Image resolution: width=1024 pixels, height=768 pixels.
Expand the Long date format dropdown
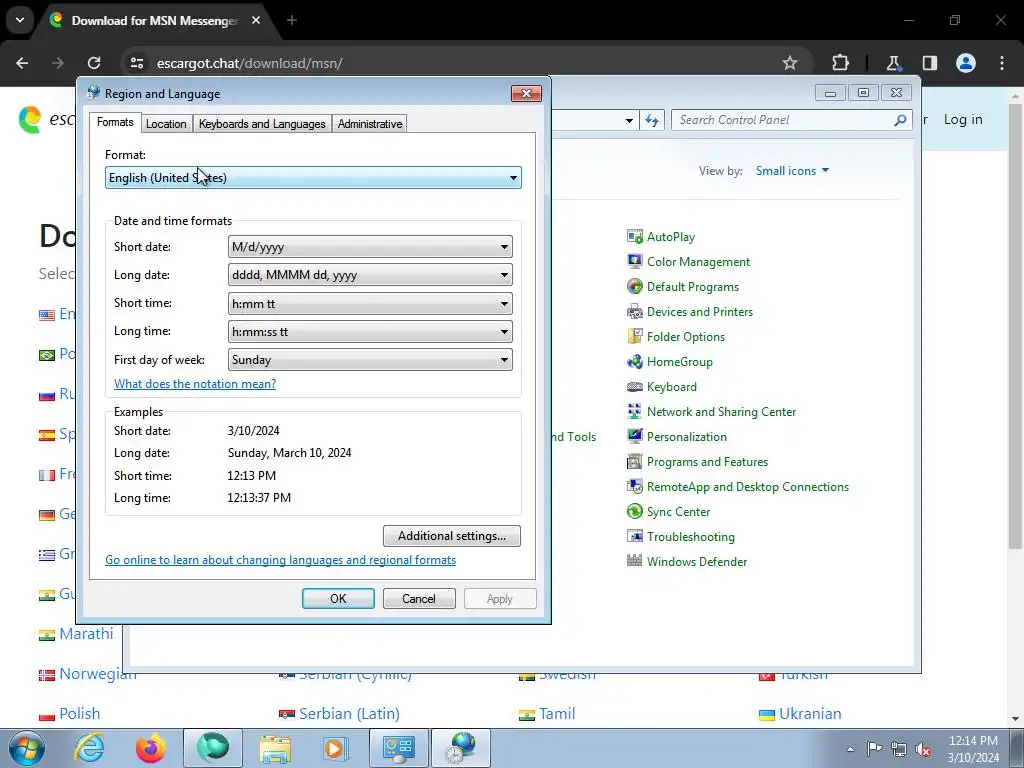[x=370, y=275]
